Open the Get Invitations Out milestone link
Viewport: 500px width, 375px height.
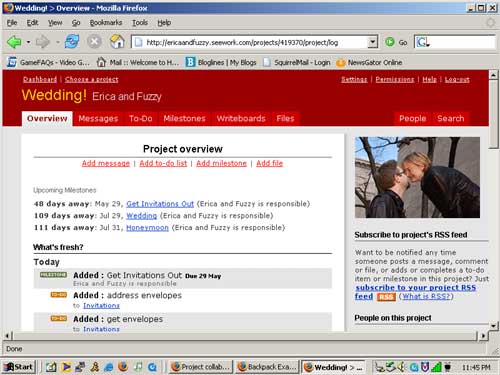pyautogui.click(x=160, y=204)
